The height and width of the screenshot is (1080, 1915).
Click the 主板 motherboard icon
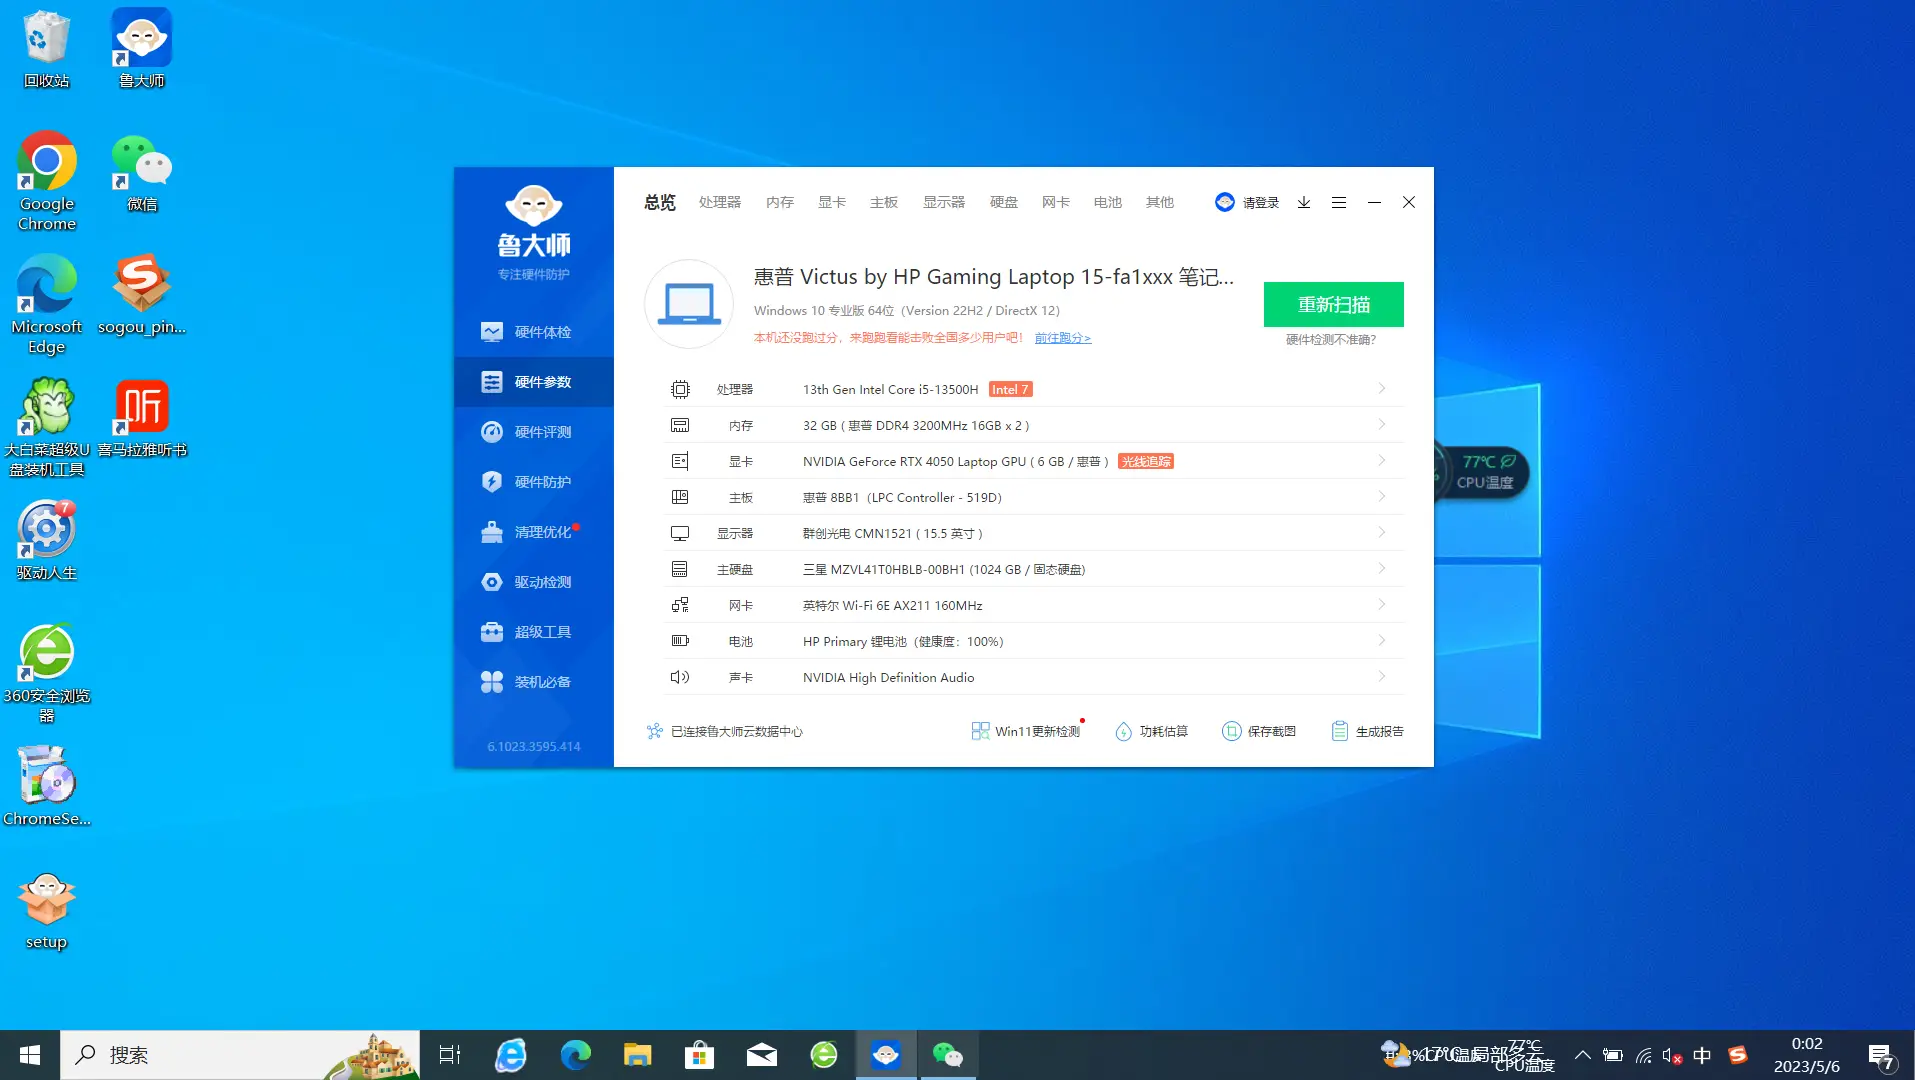point(680,497)
